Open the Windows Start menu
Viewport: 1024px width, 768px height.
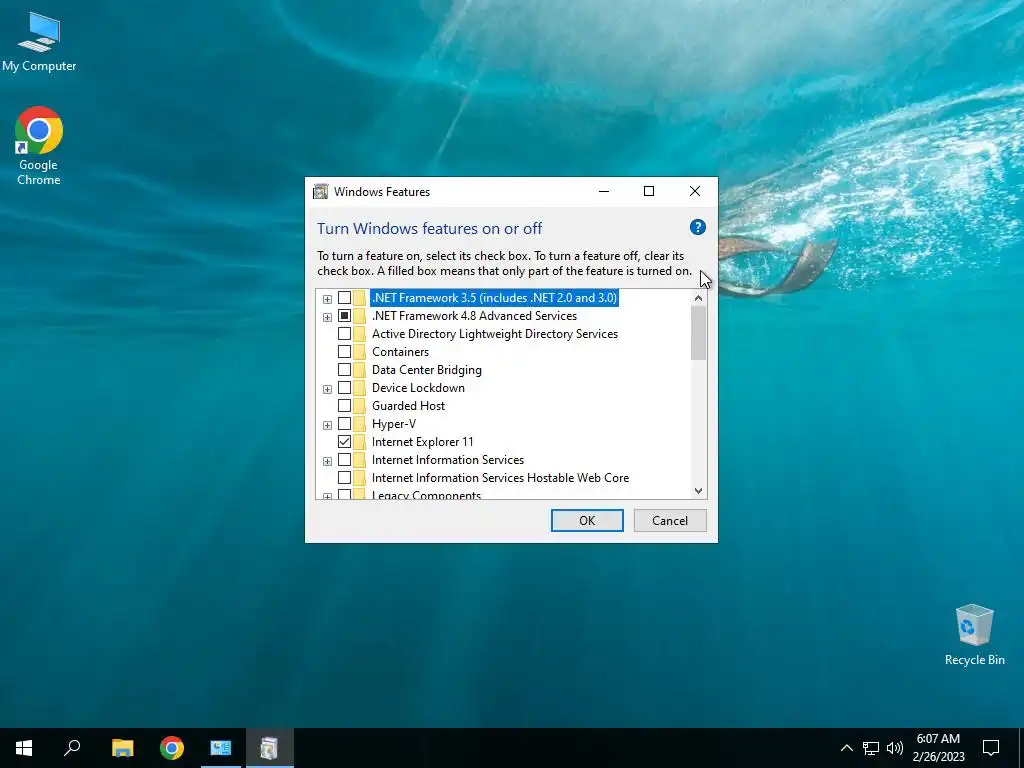pyautogui.click(x=24, y=748)
